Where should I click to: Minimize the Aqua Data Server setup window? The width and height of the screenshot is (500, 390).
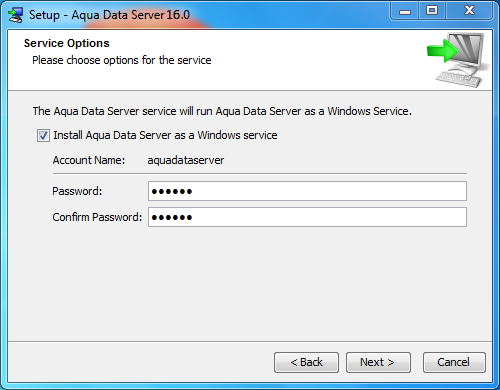point(405,11)
